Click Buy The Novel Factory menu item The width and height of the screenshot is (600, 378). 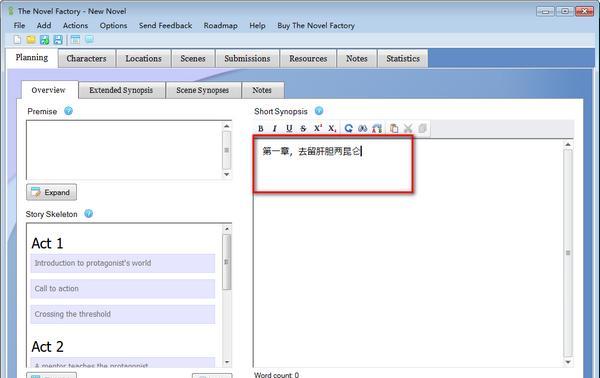(x=316, y=26)
